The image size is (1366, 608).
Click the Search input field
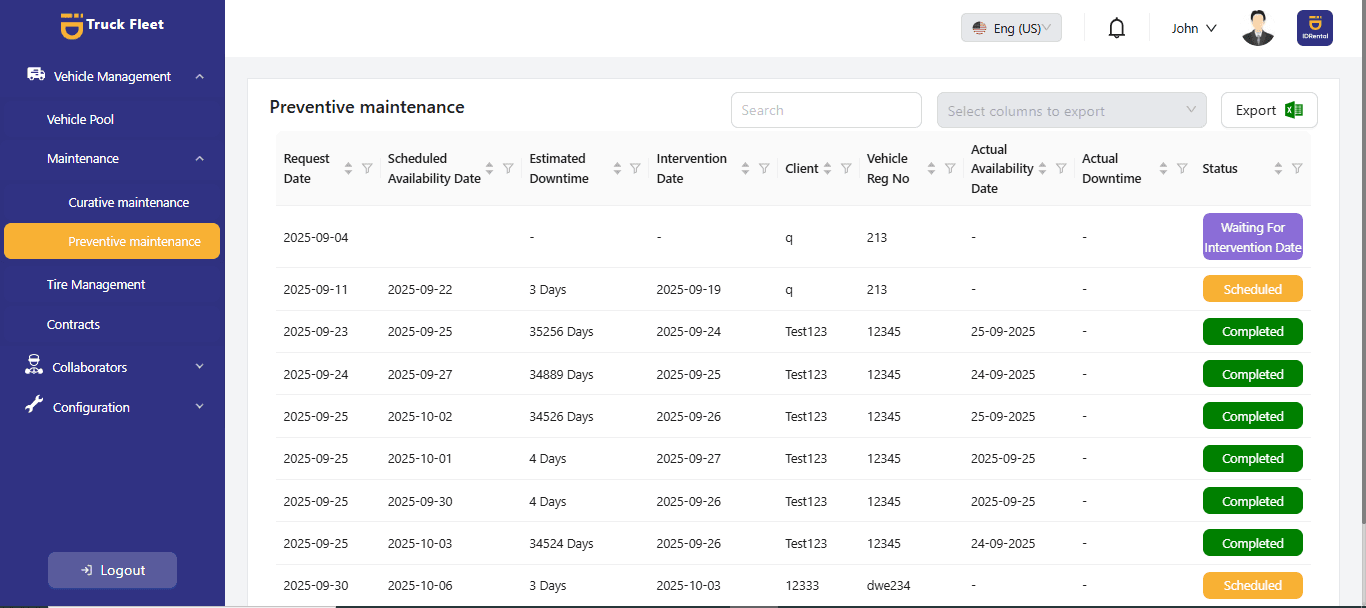(x=826, y=110)
